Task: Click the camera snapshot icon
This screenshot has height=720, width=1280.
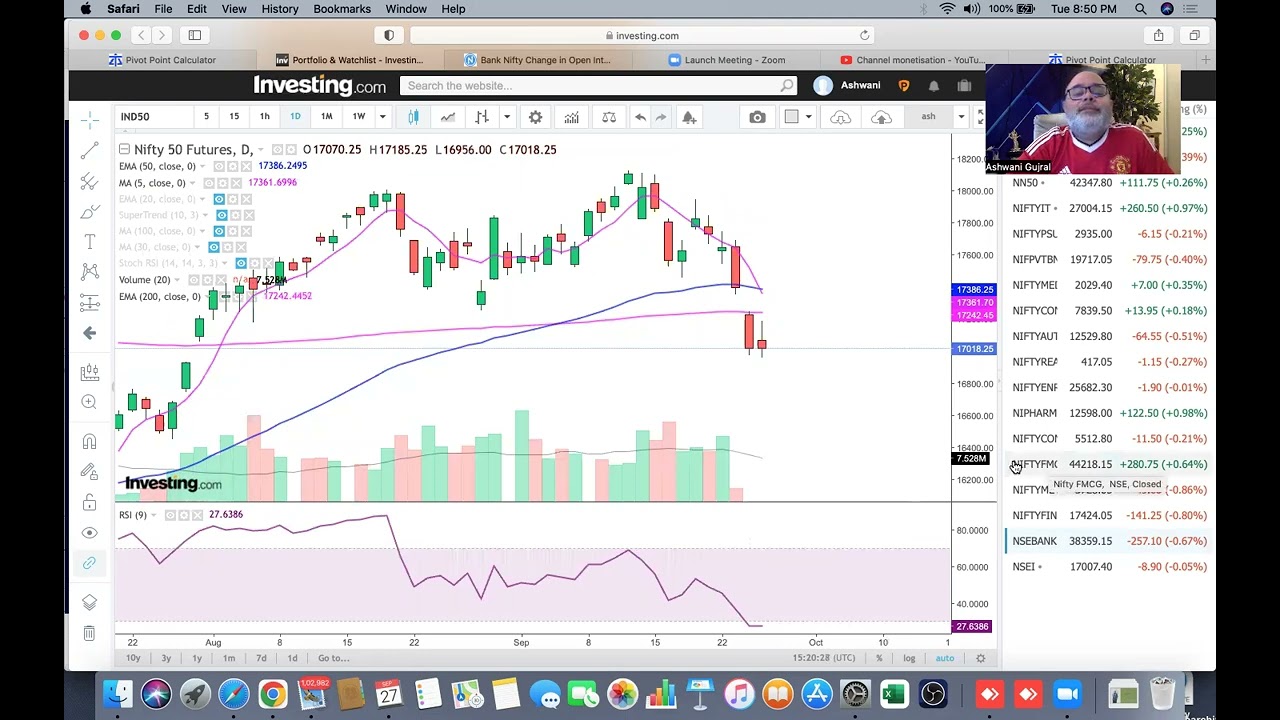Action: click(x=757, y=117)
